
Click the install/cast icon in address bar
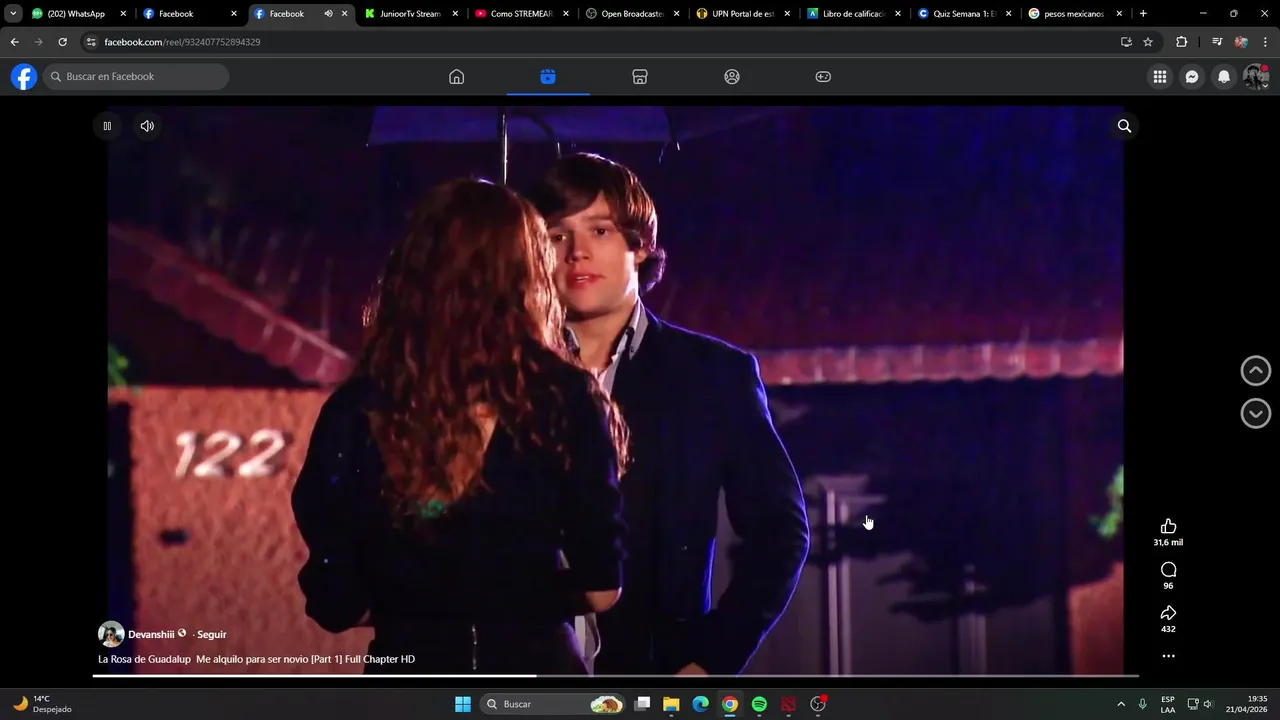1126,42
